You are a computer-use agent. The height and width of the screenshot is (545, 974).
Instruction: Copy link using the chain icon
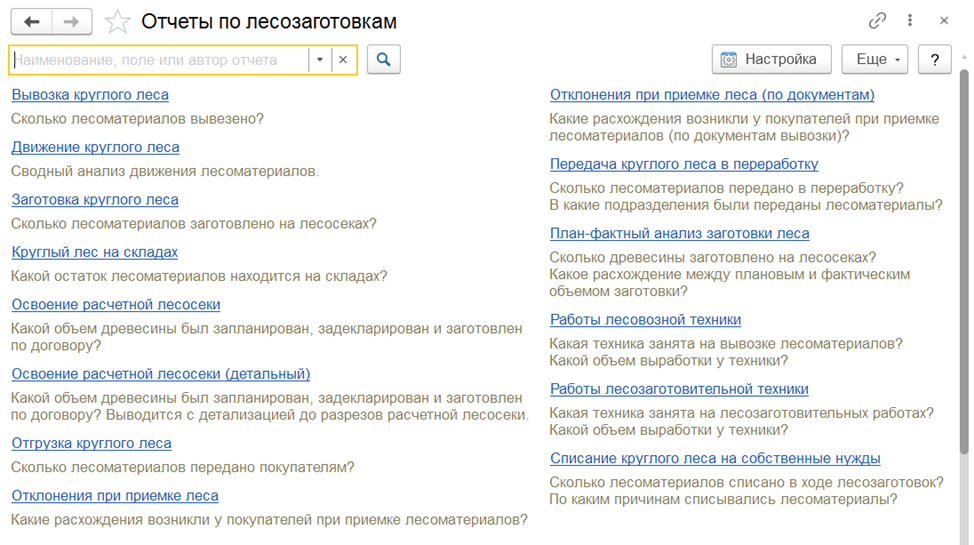(x=877, y=21)
